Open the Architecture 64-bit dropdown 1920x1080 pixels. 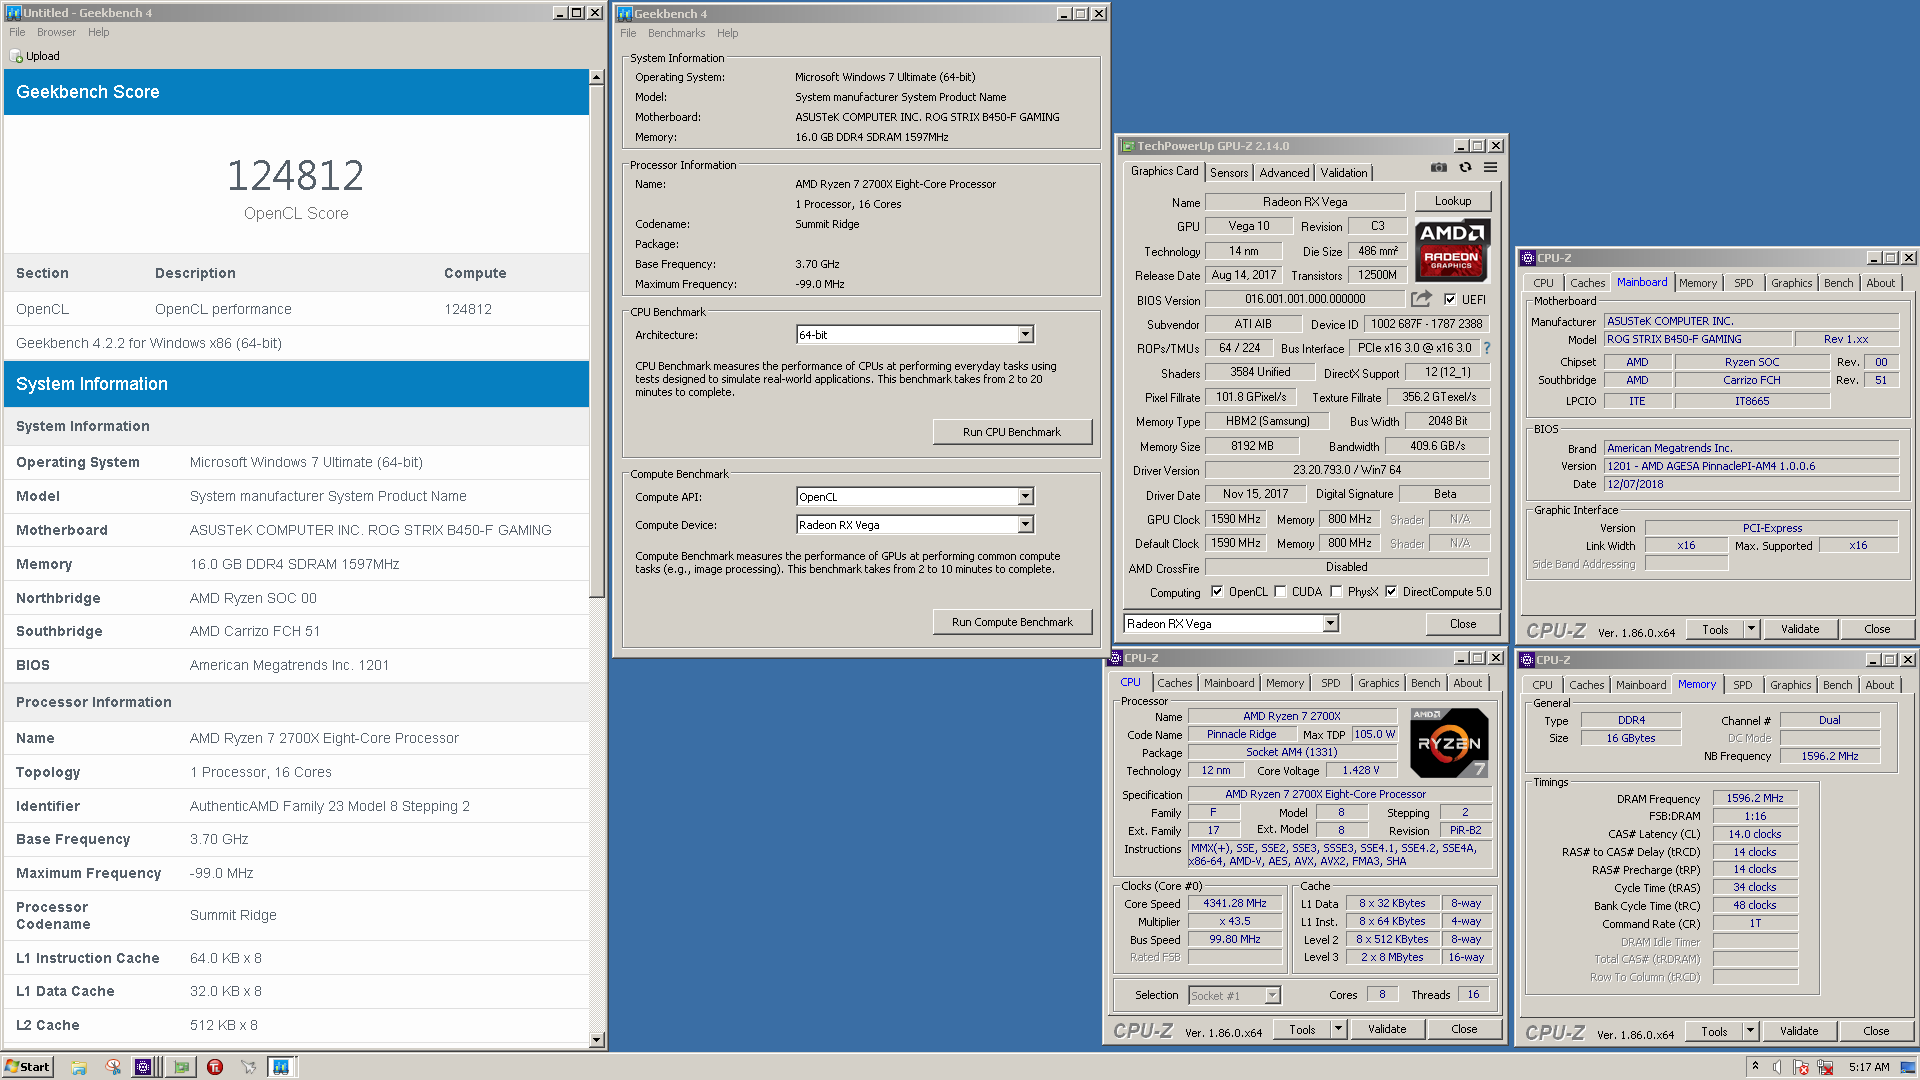1025,335
